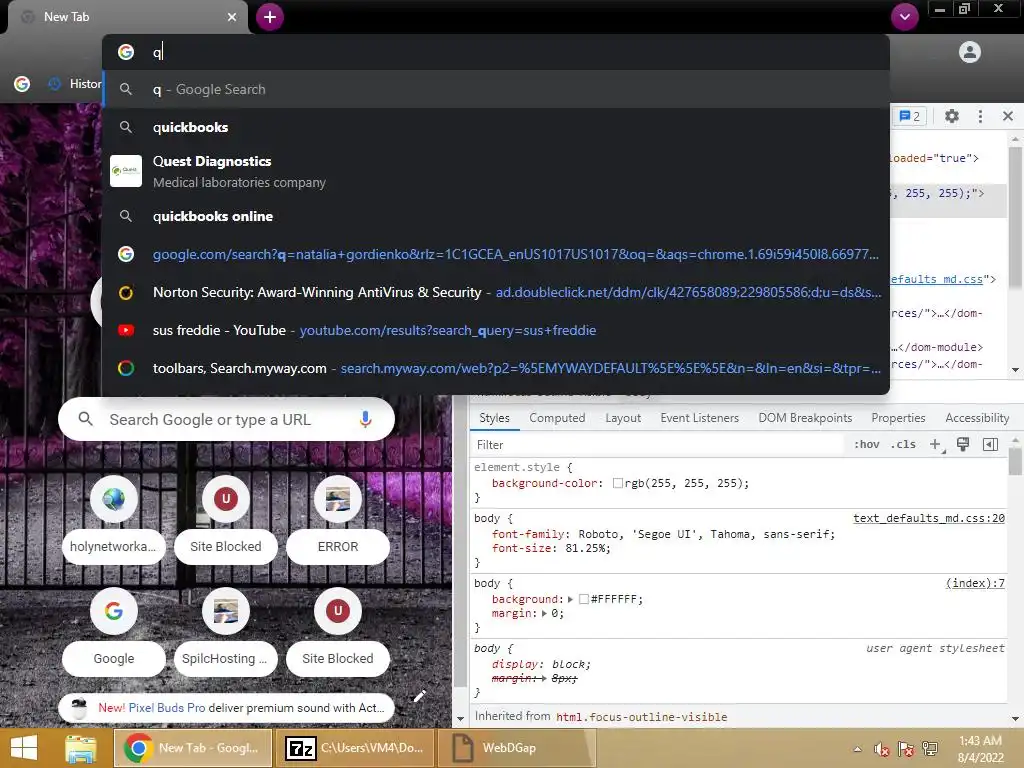Screen dimensions: 1024x768
Task: Switch to Chrome New Tab taskbar button
Action: [193, 748]
